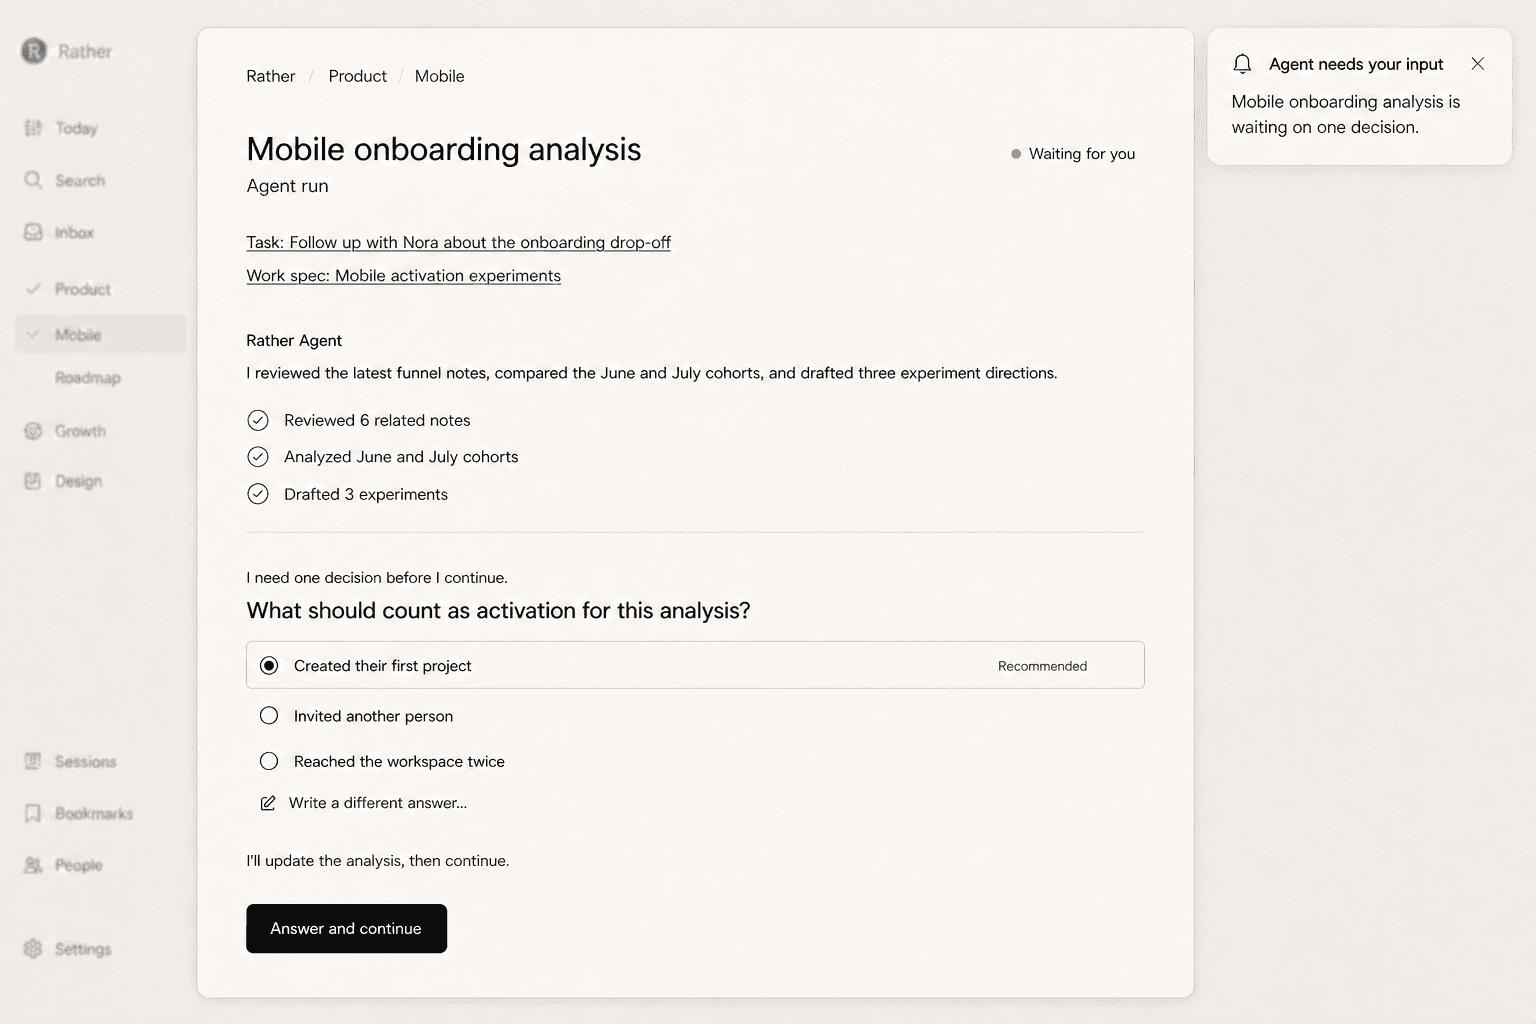Viewport: 1536px width, 1024px height.
Task: Open the Sessions icon in sidebar
Action: (33, 761)
